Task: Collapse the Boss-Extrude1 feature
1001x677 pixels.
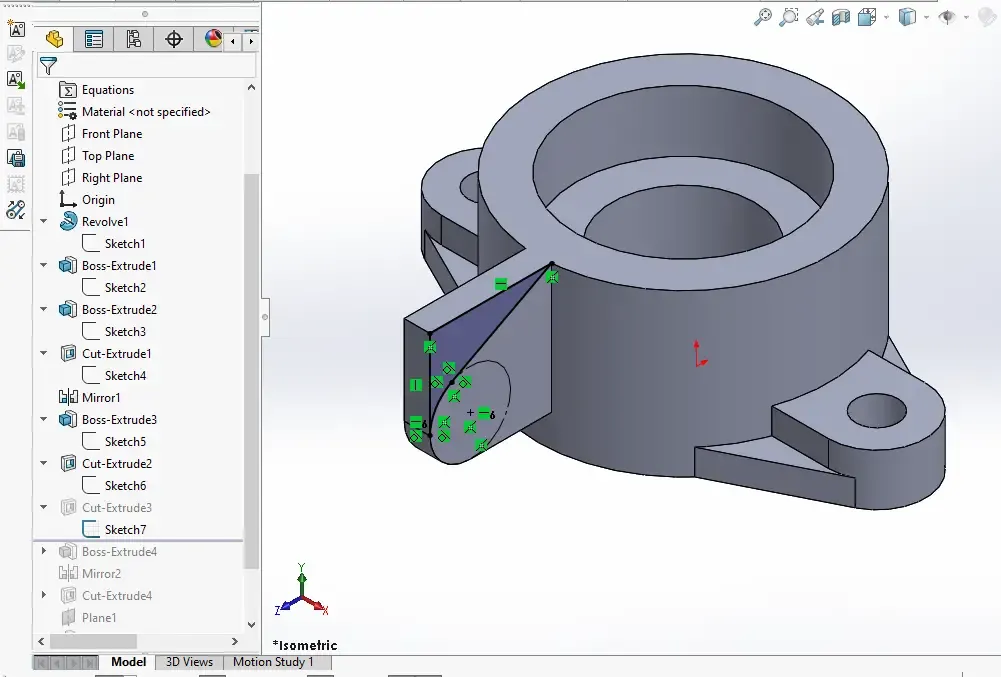Action: coord(43,266)
